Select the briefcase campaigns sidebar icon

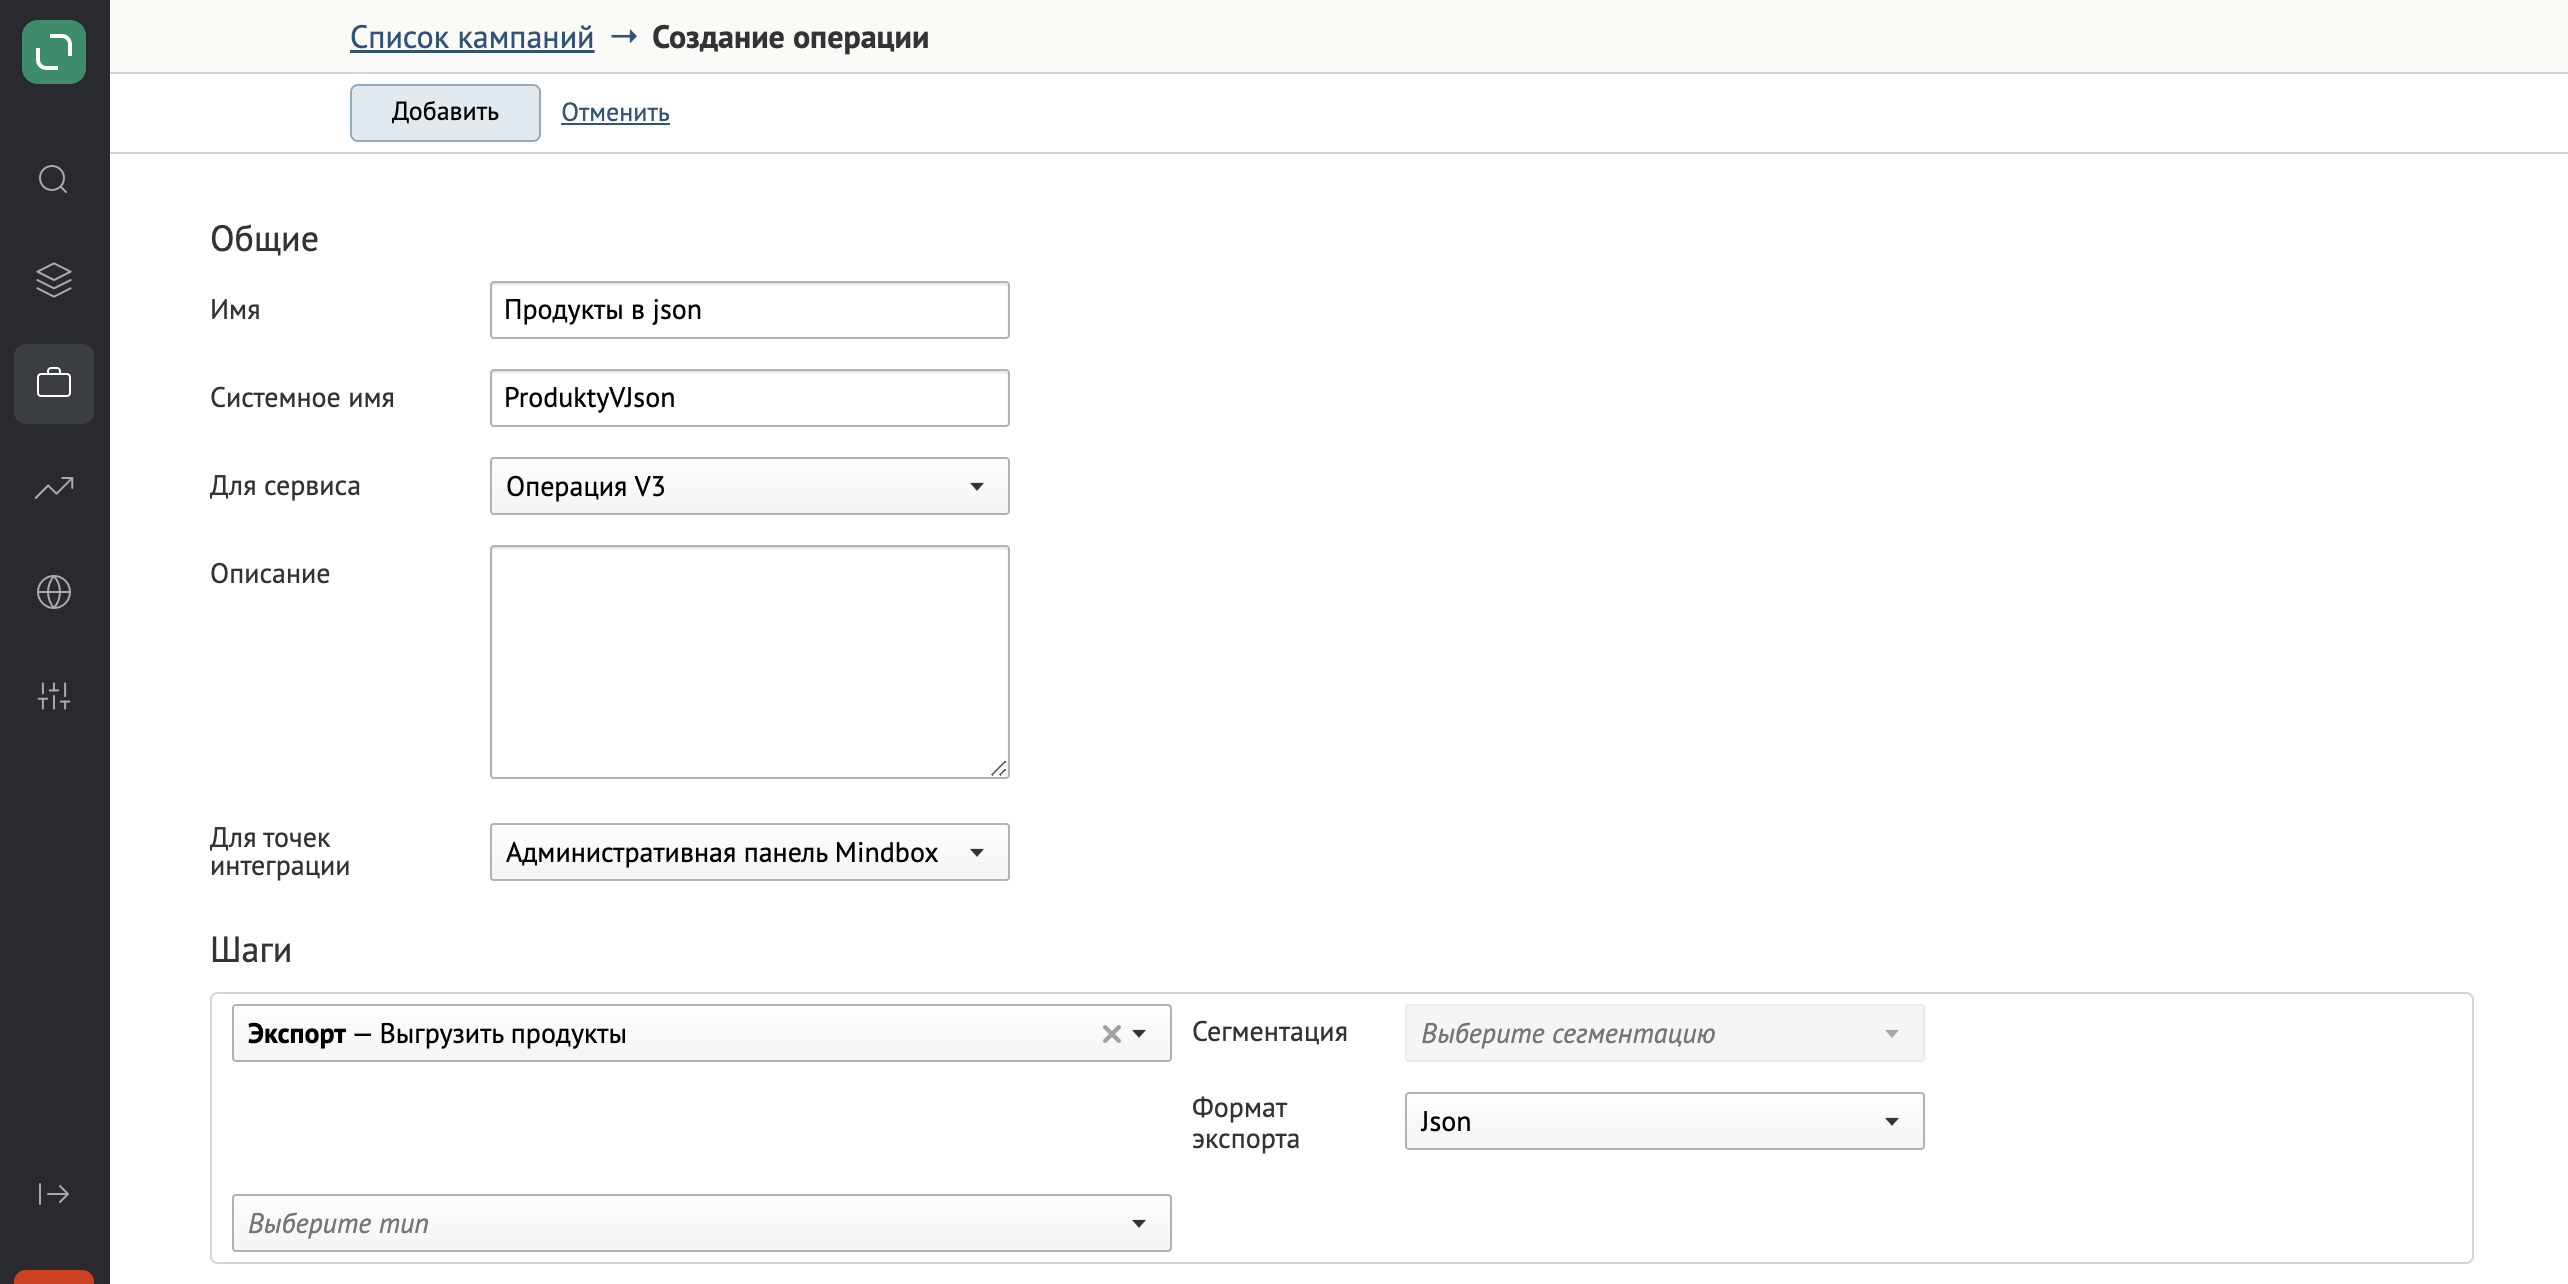tap(54, 384)
